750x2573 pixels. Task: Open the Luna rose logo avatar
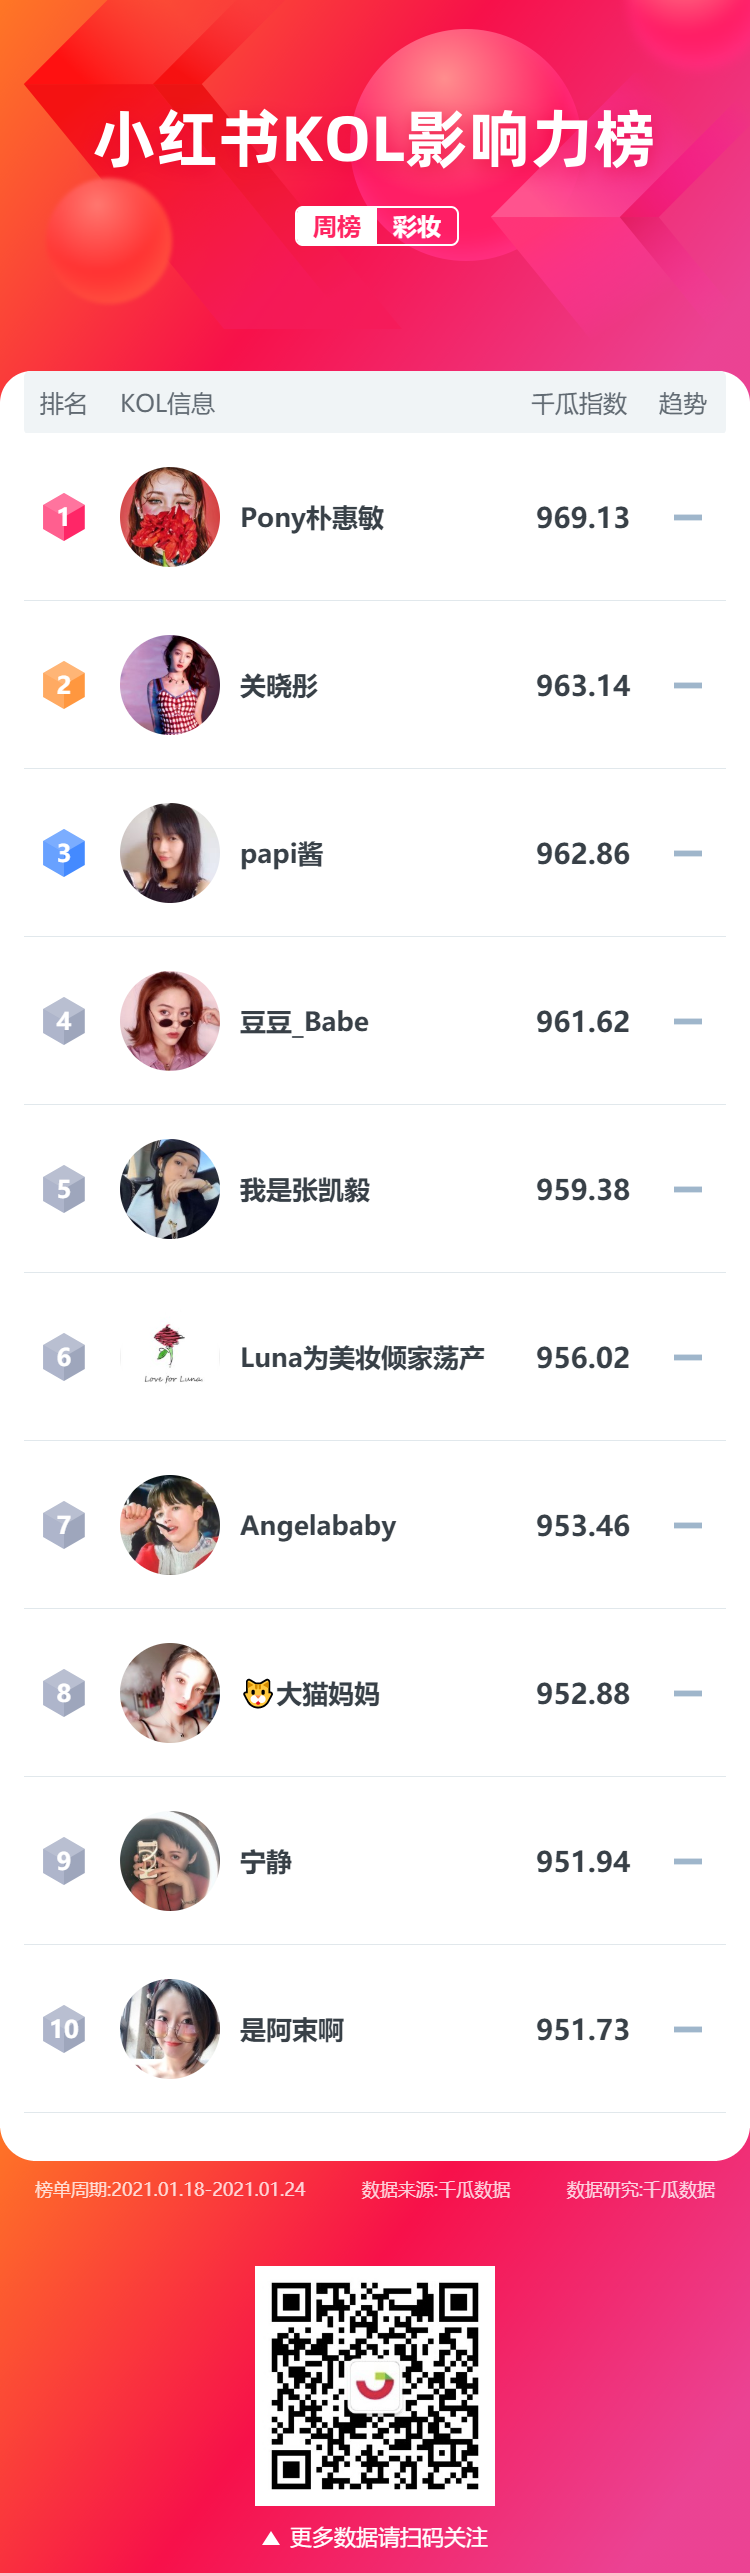click(x=170, y=1357)
